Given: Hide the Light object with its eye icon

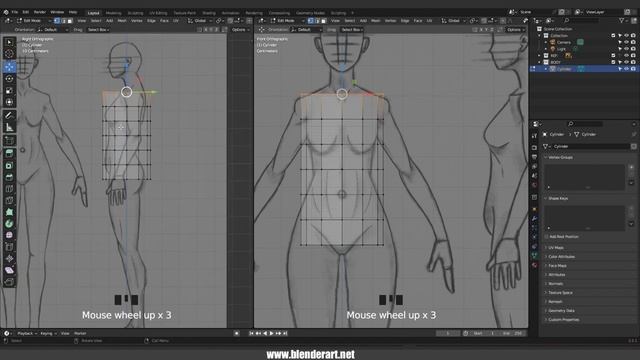Looking at the screenshot, I should pos(627,49).
